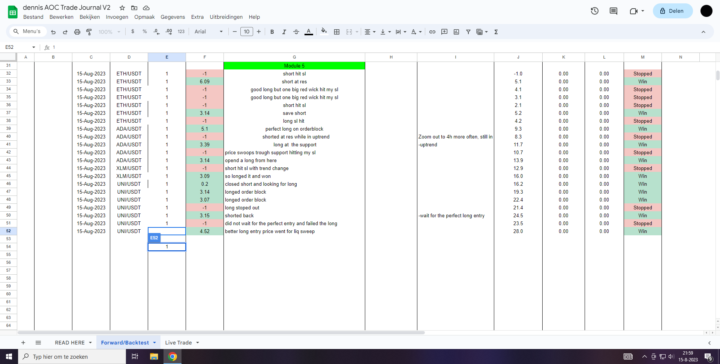Format as currency with the dollar icon

[x=133, y=32]
